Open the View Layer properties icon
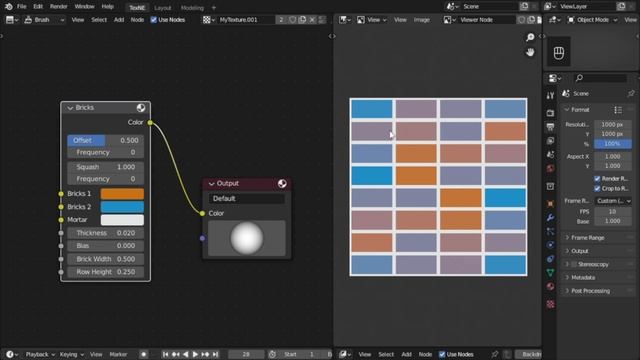 point(550,141)
